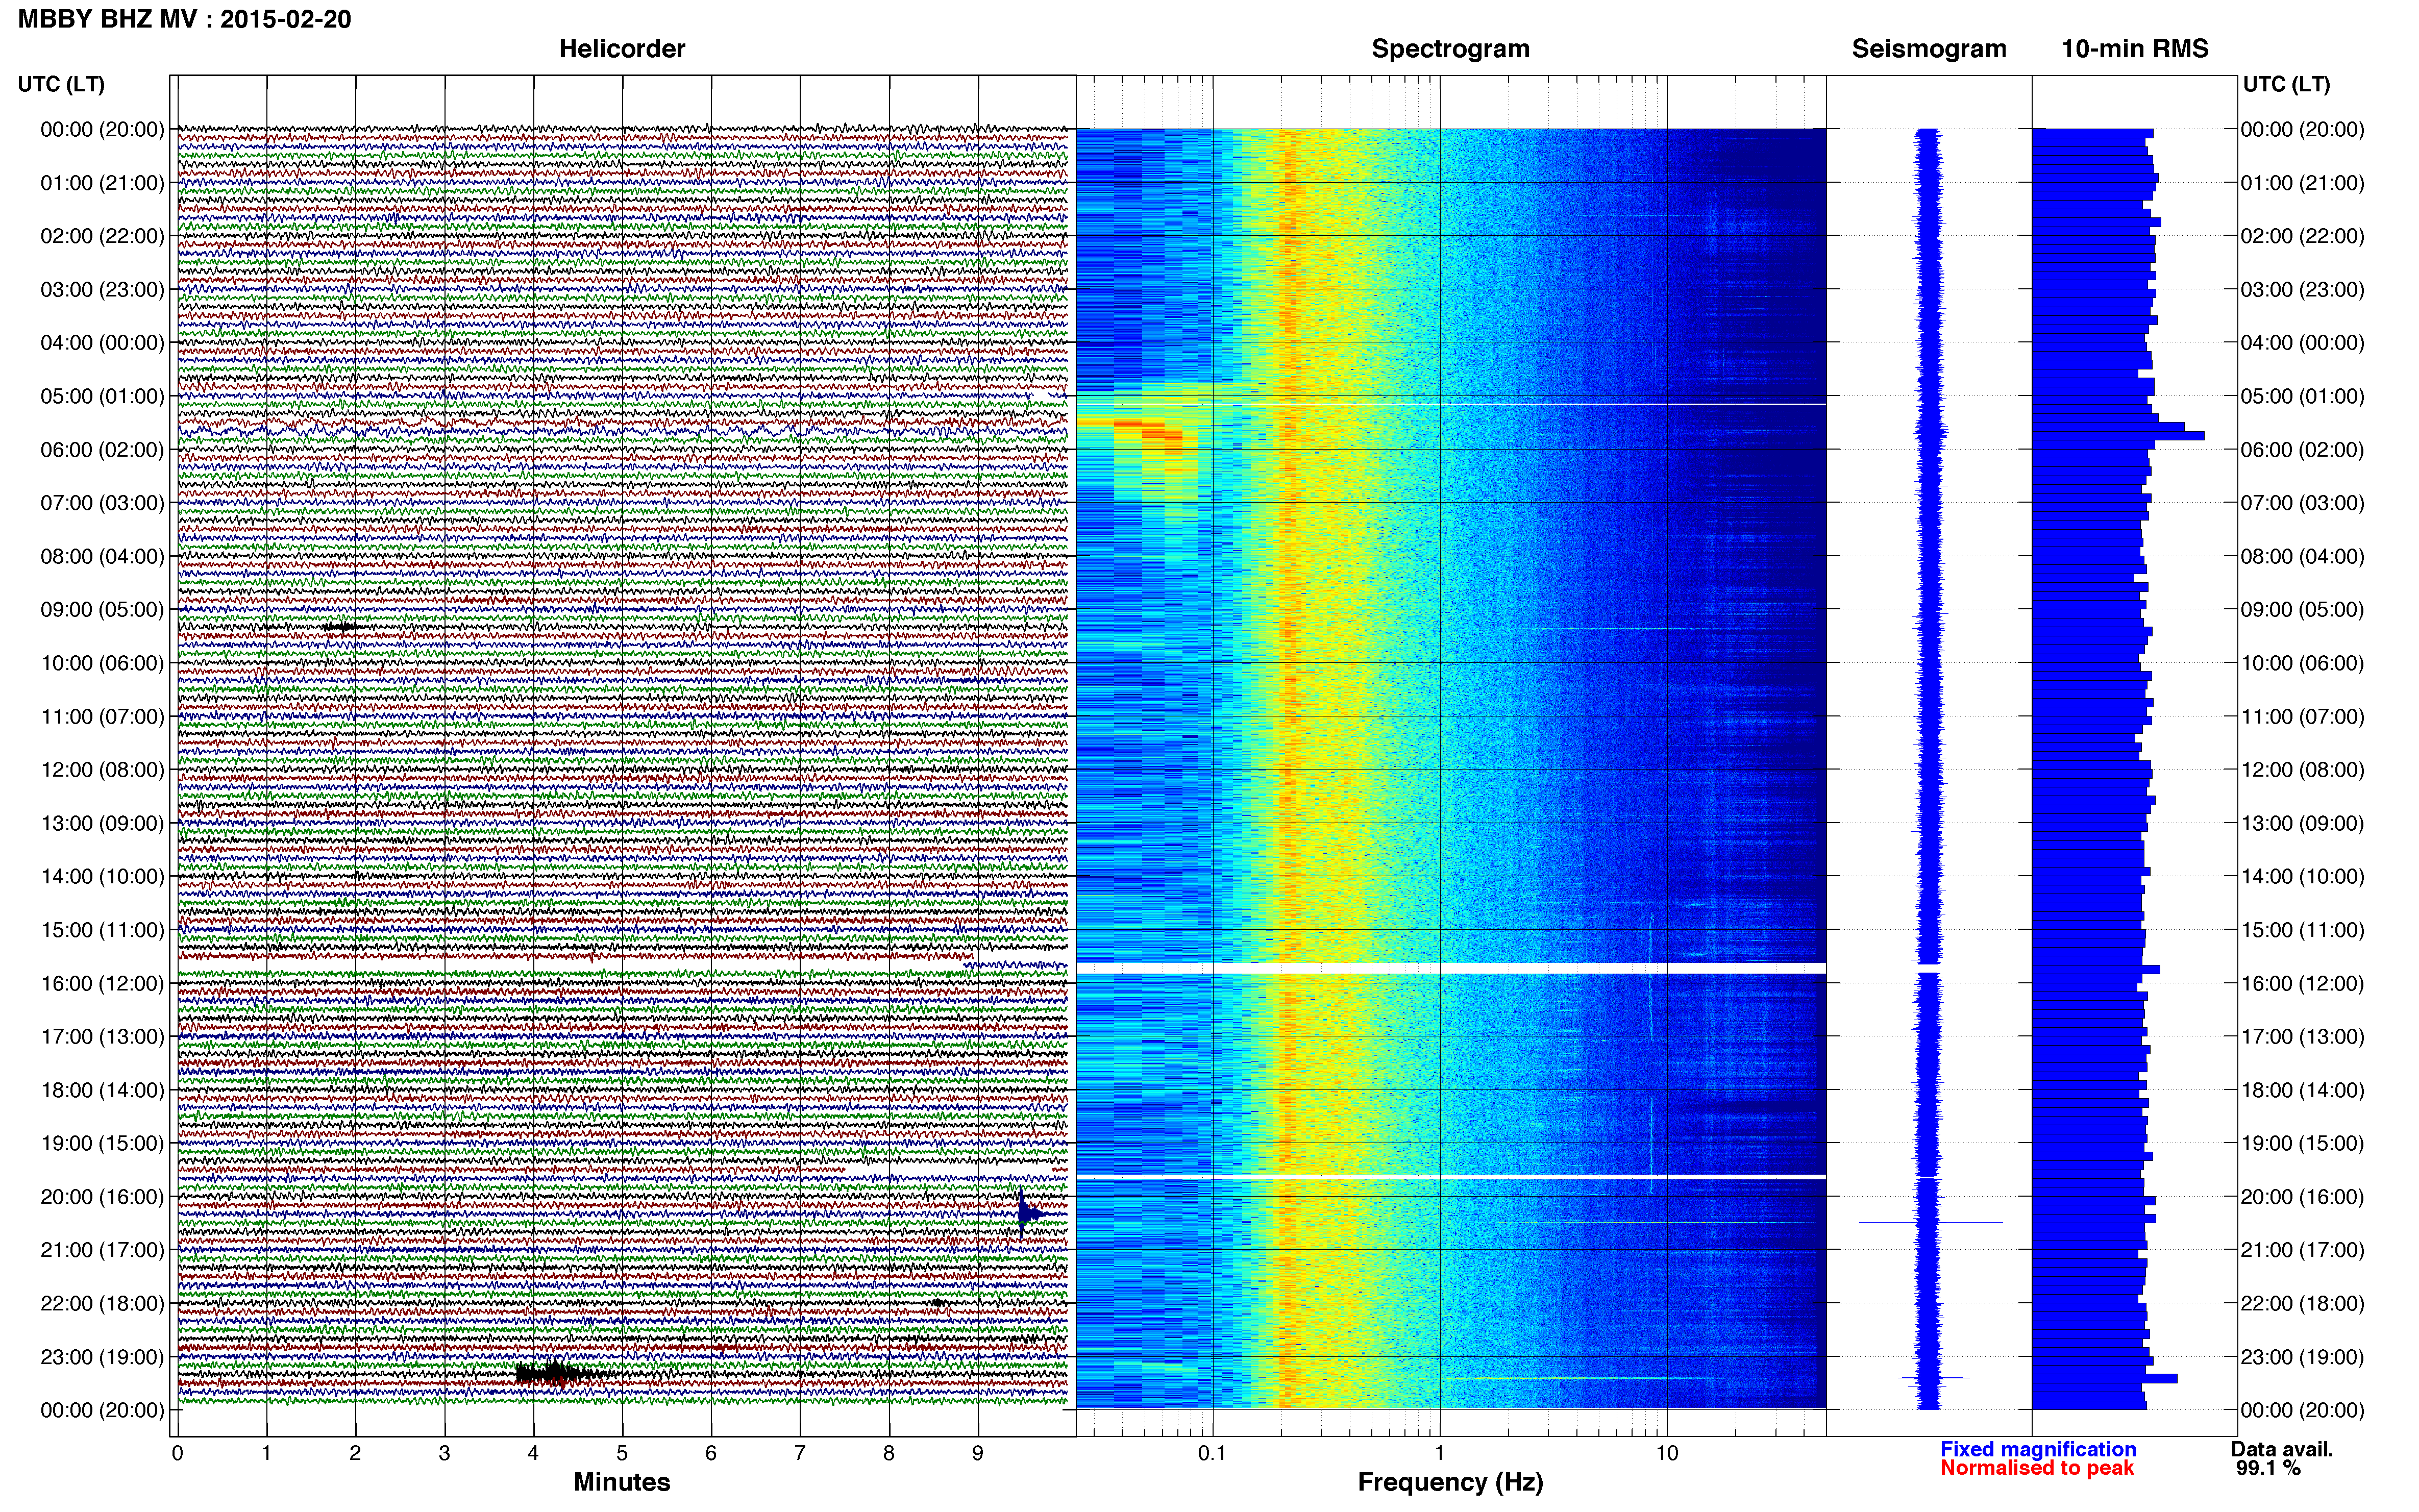The height and width of the screenshot is (1512, 2419).
Task: Select the "1" tick on the Frequency axis
Action: pos(1440,1453)
